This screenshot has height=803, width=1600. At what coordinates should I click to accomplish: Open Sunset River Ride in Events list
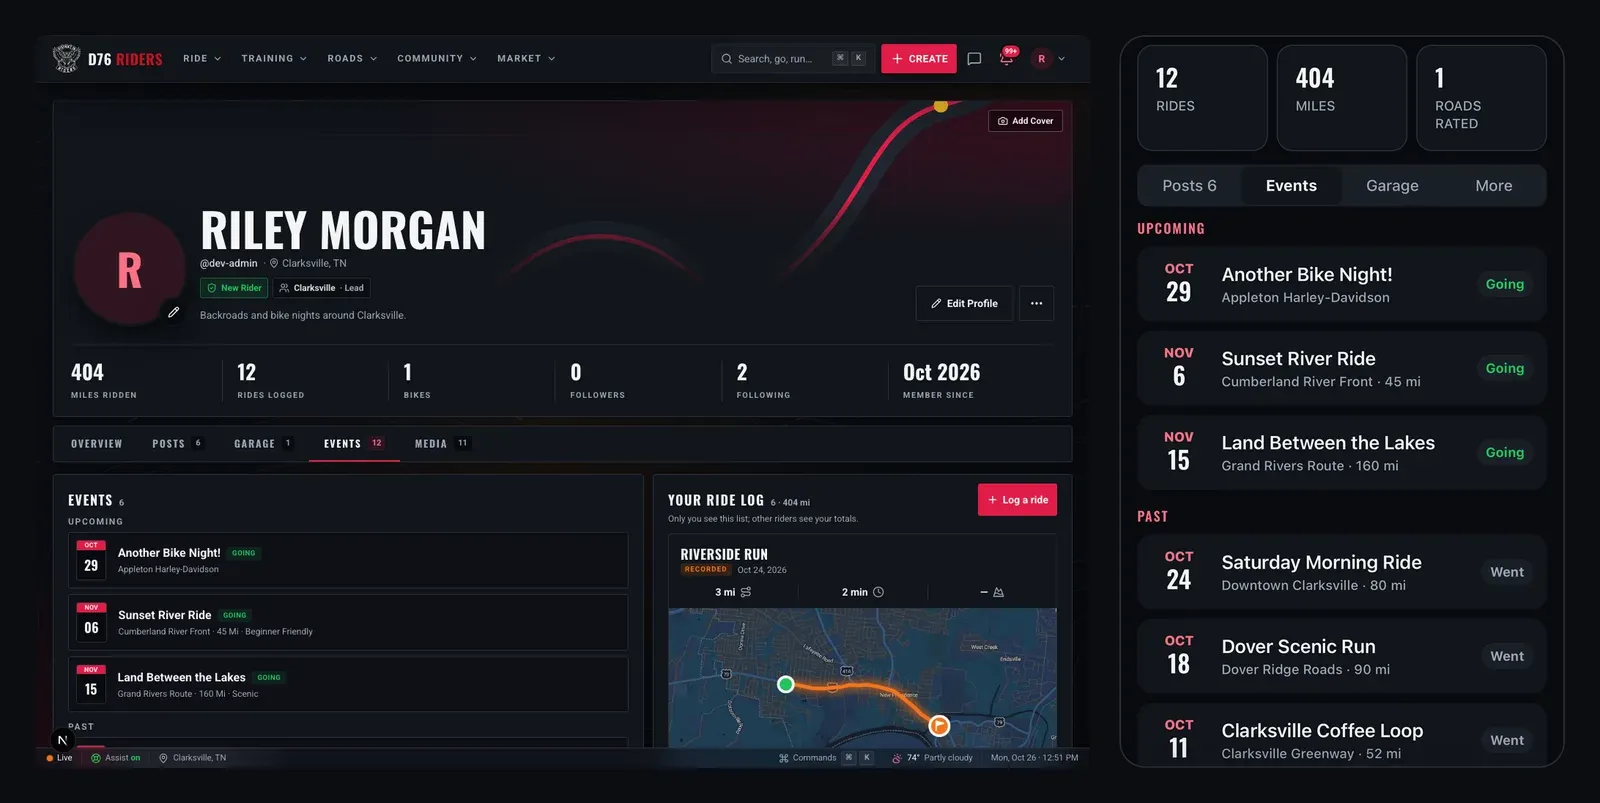pyautogui.click(x=348, y=622)
